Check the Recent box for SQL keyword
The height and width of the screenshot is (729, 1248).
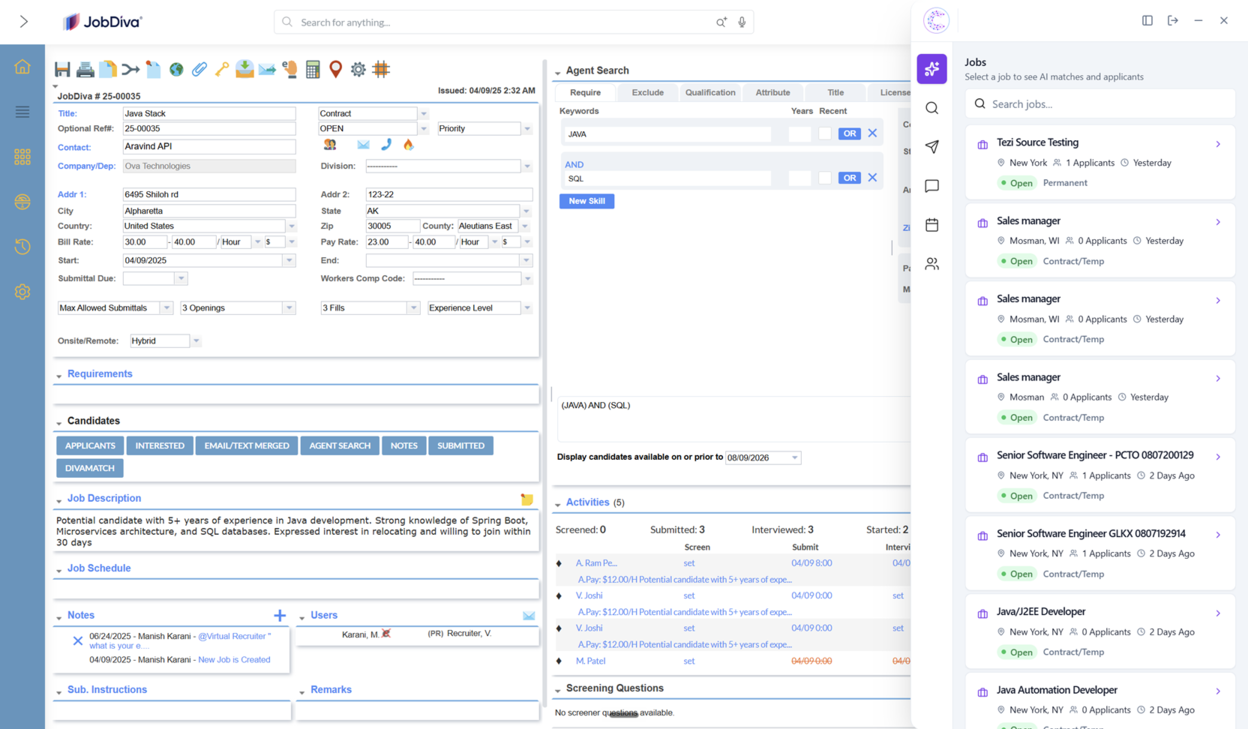[825, 178]
